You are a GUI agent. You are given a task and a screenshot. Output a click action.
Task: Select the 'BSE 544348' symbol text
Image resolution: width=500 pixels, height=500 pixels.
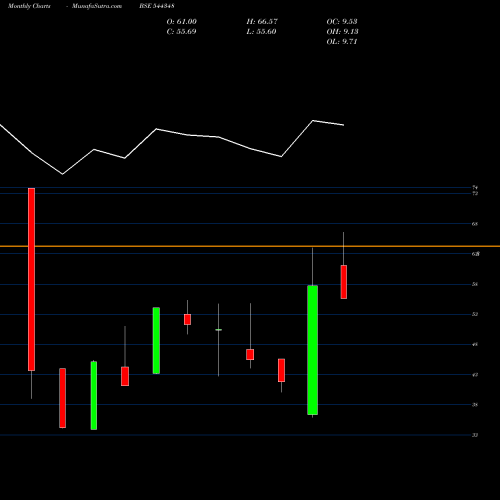pos(157,6)
